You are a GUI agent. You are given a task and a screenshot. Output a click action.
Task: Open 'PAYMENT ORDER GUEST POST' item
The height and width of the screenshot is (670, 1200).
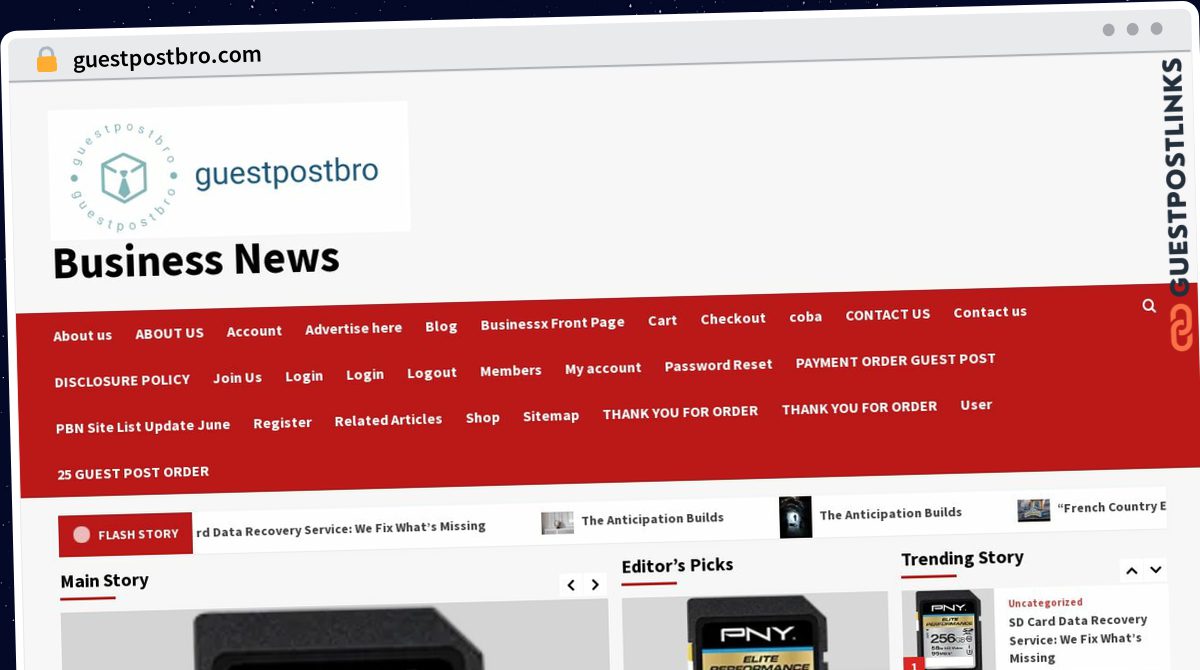point(896,361)
